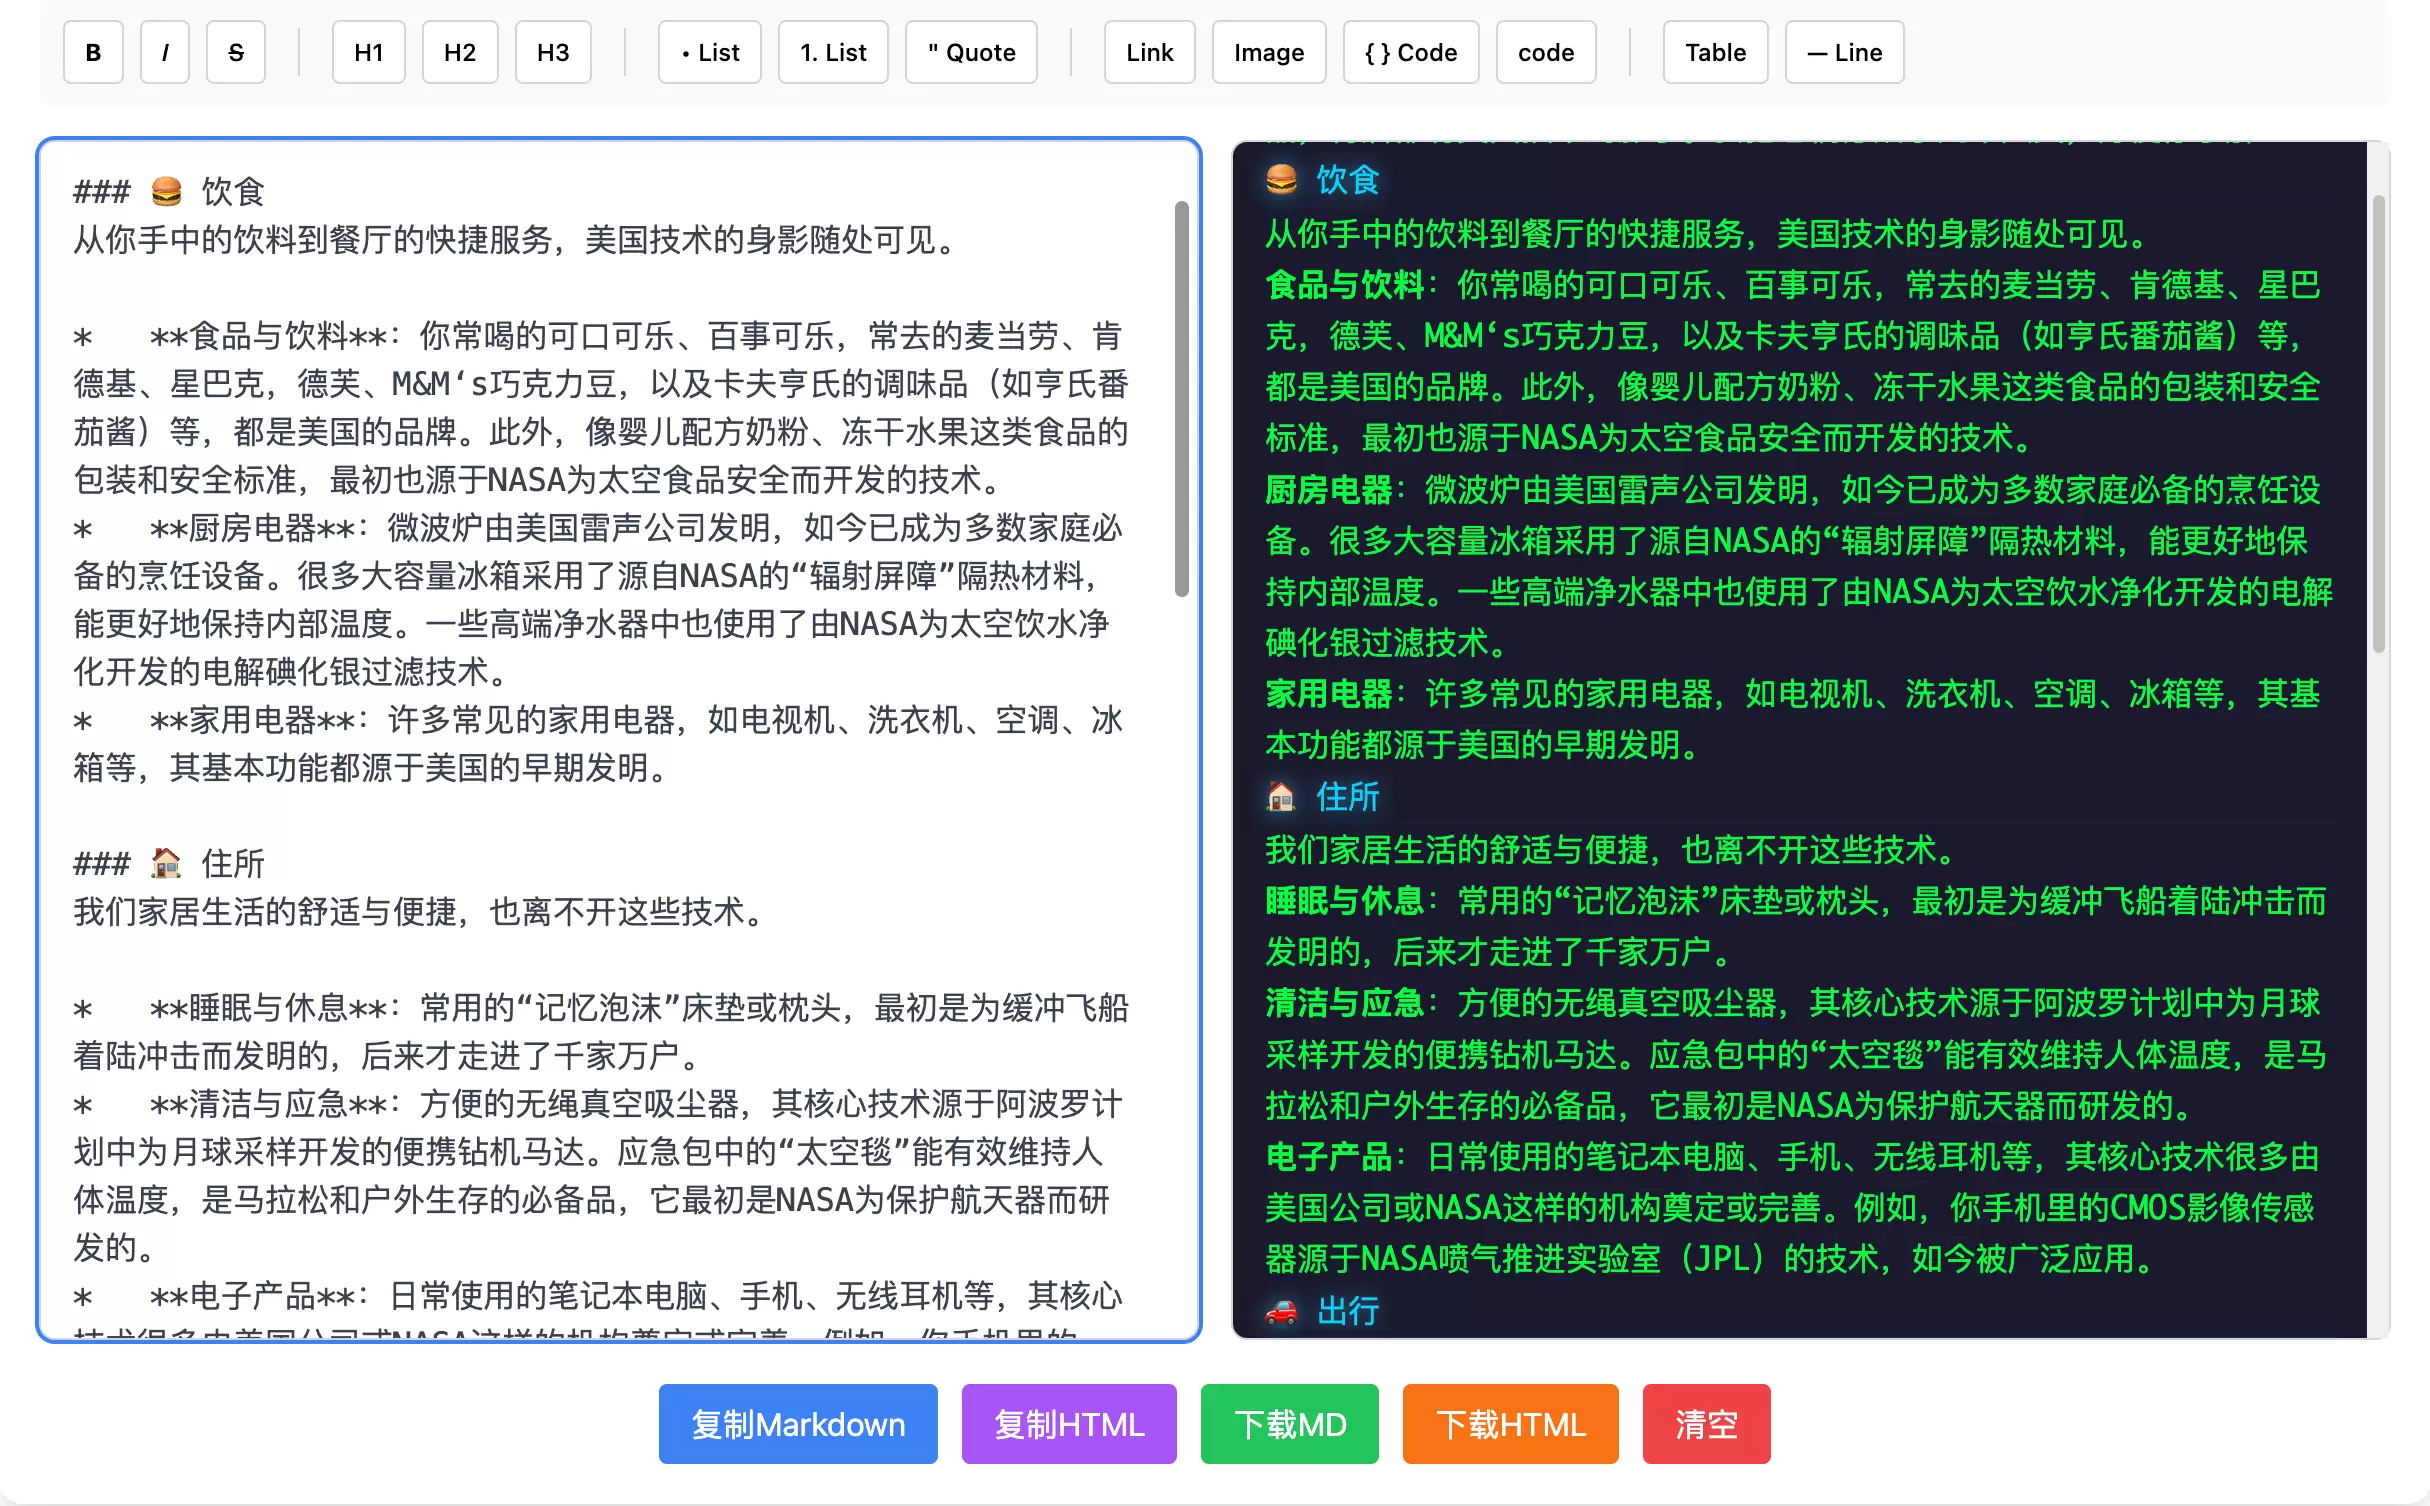Insert a { } Code block
This screenshot has height=1506, width=2430.
(x=1411, y=52)
